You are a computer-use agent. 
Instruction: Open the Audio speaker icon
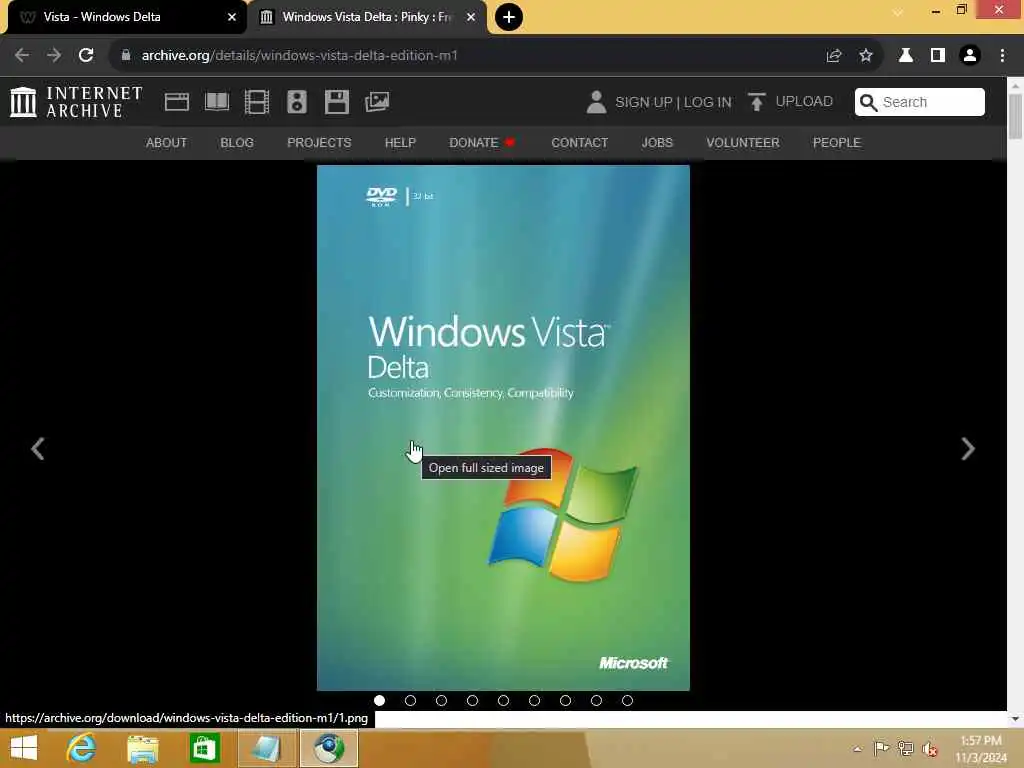(296, 102)
